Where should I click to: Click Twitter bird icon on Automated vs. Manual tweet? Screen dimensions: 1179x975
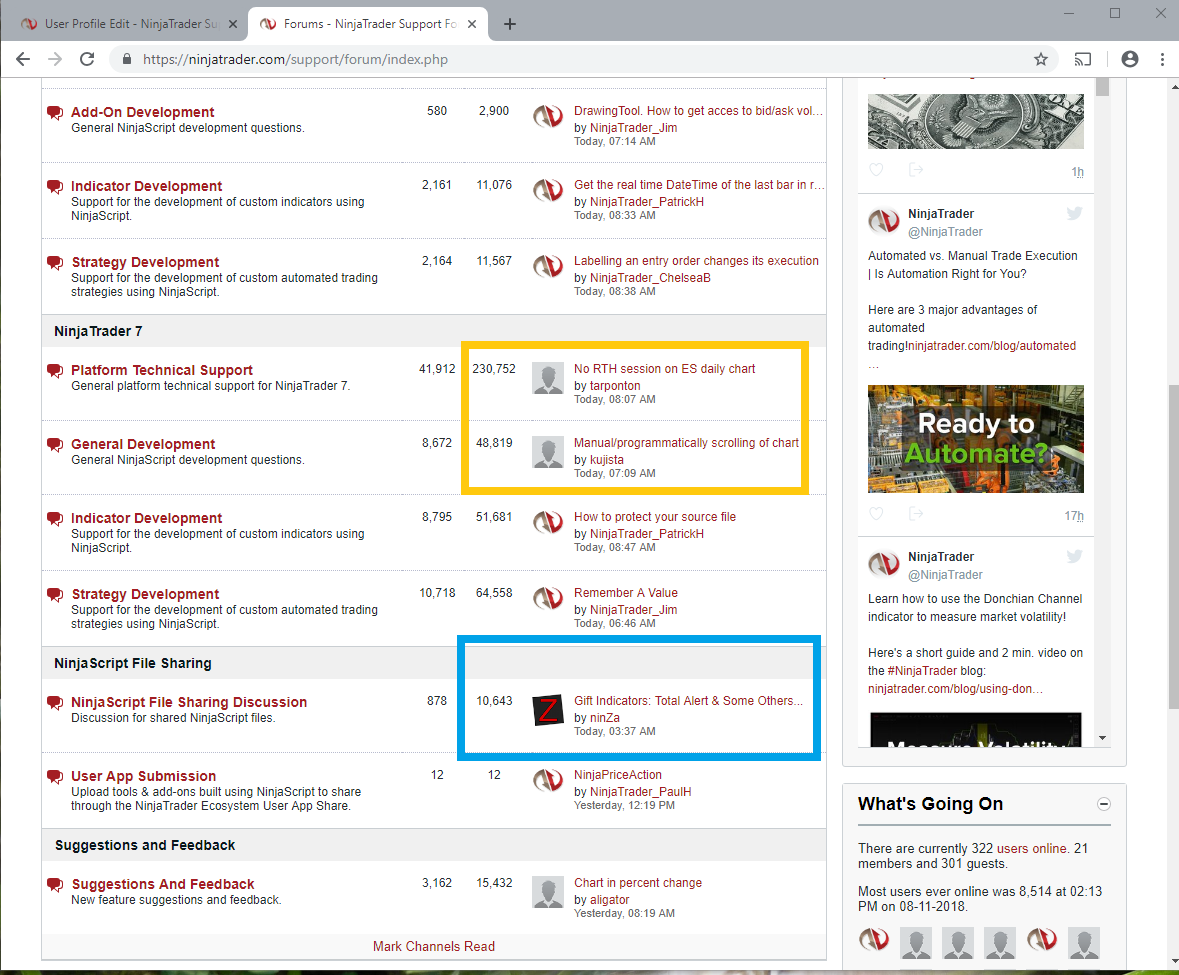1074,213
